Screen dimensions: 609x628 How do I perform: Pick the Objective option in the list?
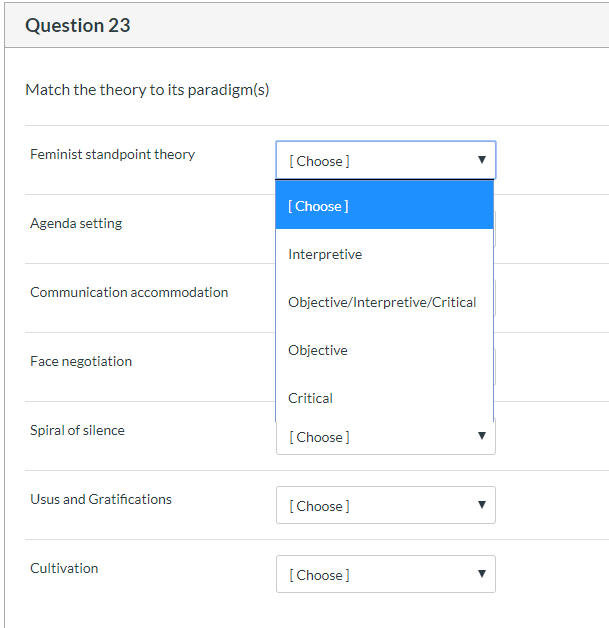pos(384,350)
